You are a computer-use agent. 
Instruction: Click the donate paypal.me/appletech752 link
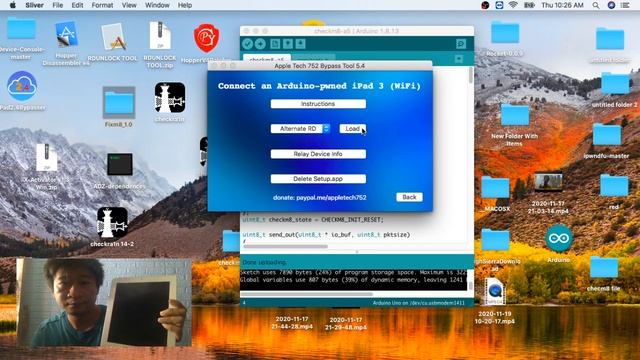[x=320, y=198]
